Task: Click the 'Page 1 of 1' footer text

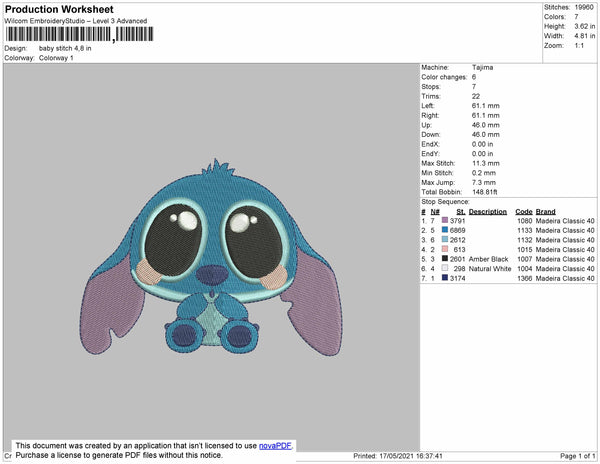Action: tap(578, 456)
